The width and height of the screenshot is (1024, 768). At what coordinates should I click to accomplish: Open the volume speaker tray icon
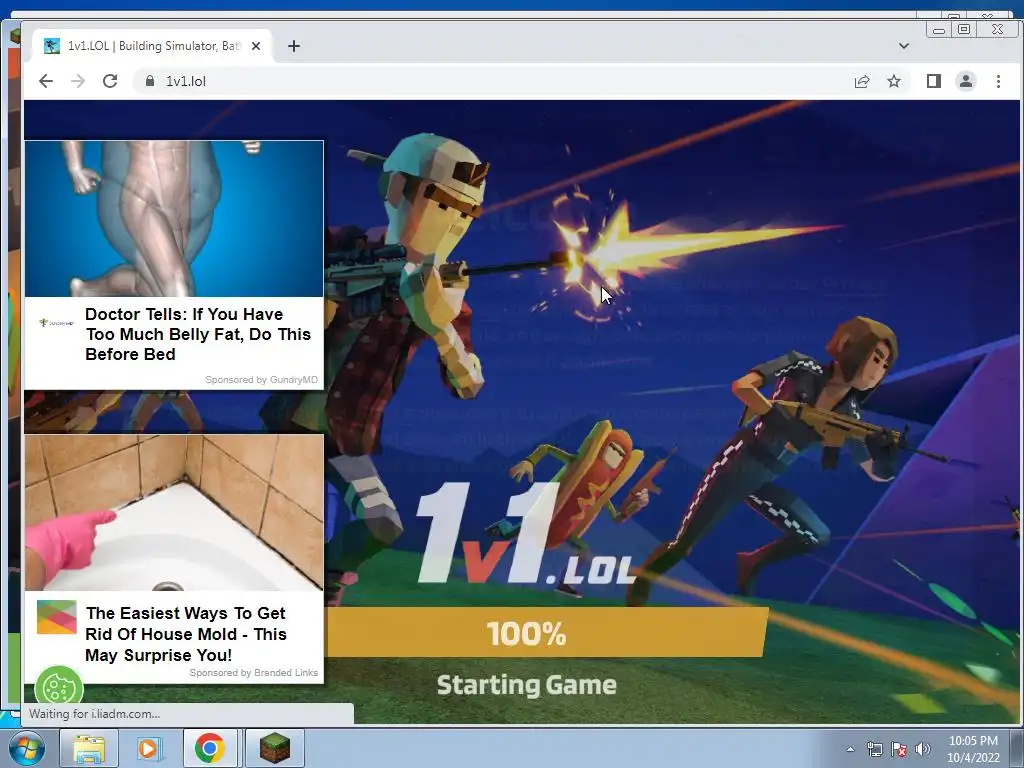(x=923, y=749)
